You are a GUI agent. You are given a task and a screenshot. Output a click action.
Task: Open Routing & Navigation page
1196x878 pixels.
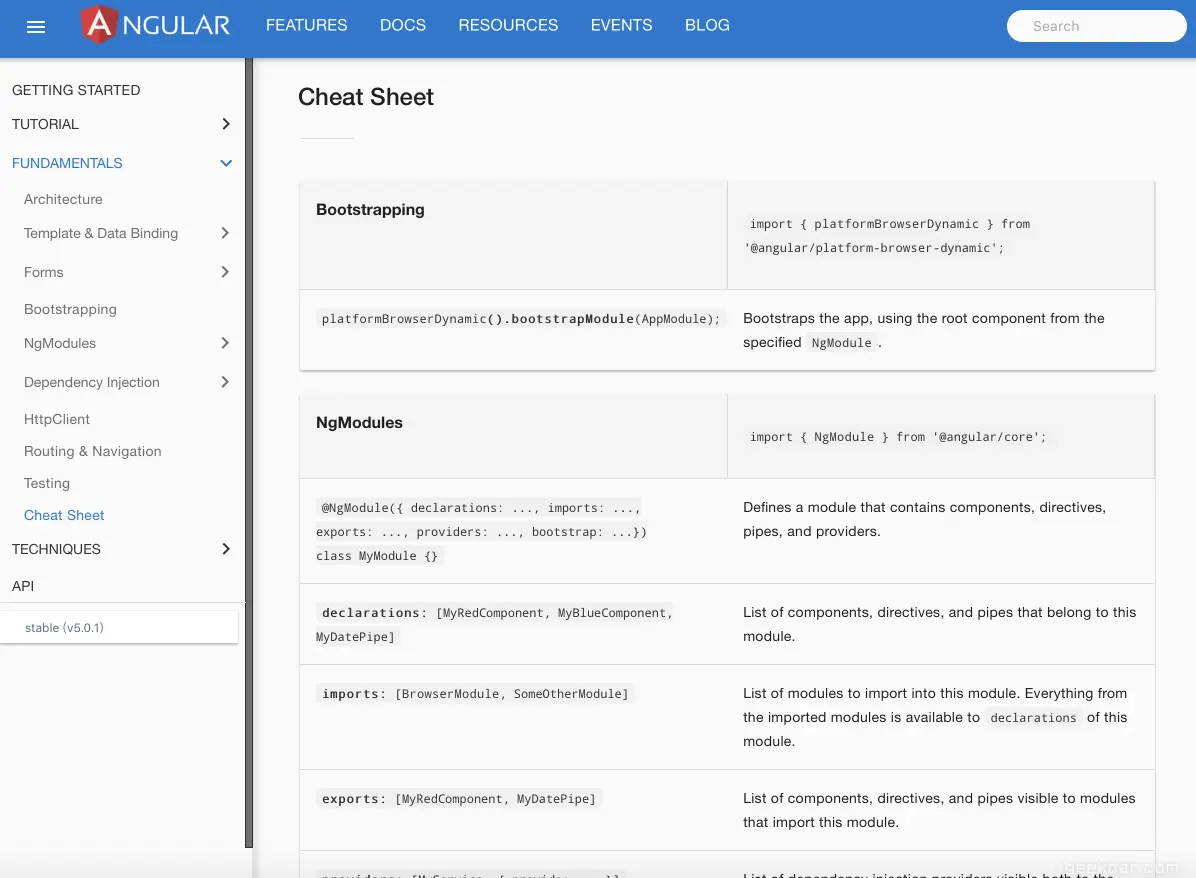point(92,451)
